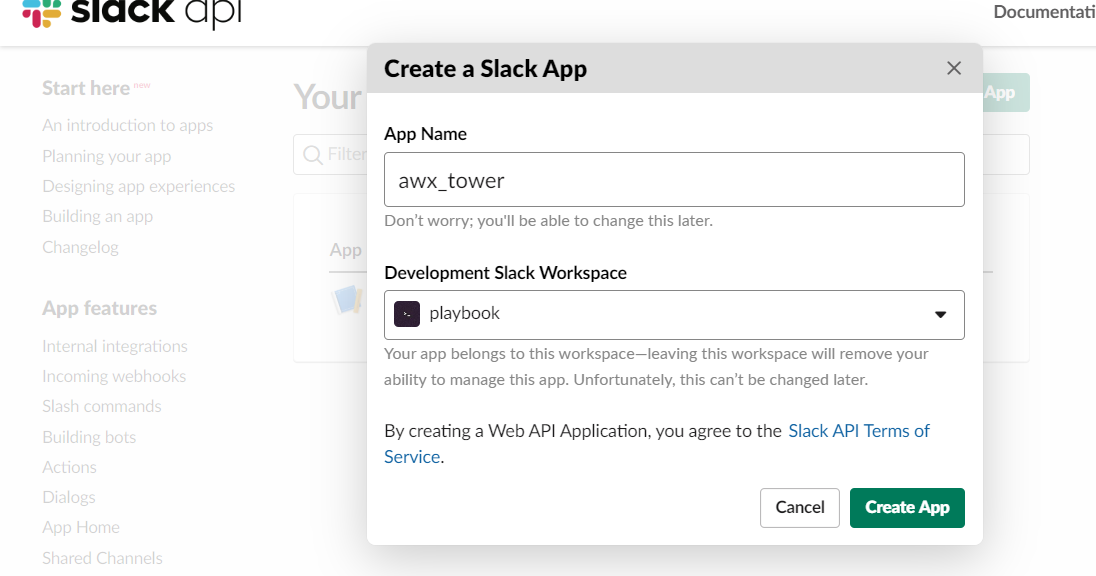Open Shared Channels in sidebar

click(x=102, y=558)
